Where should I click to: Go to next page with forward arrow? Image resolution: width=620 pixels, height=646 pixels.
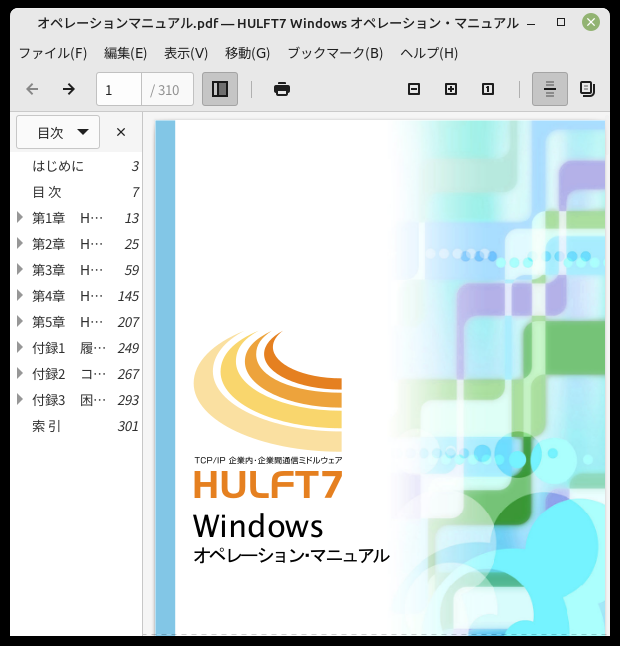click(69, 89)
